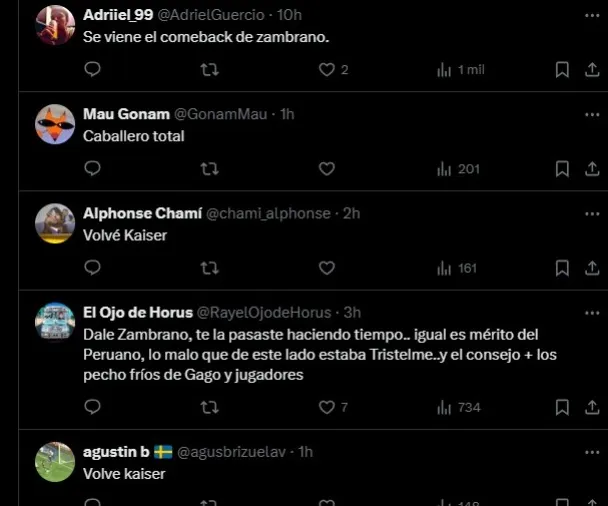Open El Ojo de Horus profile name
Screen dimensions: 608x506
point(138,312)
